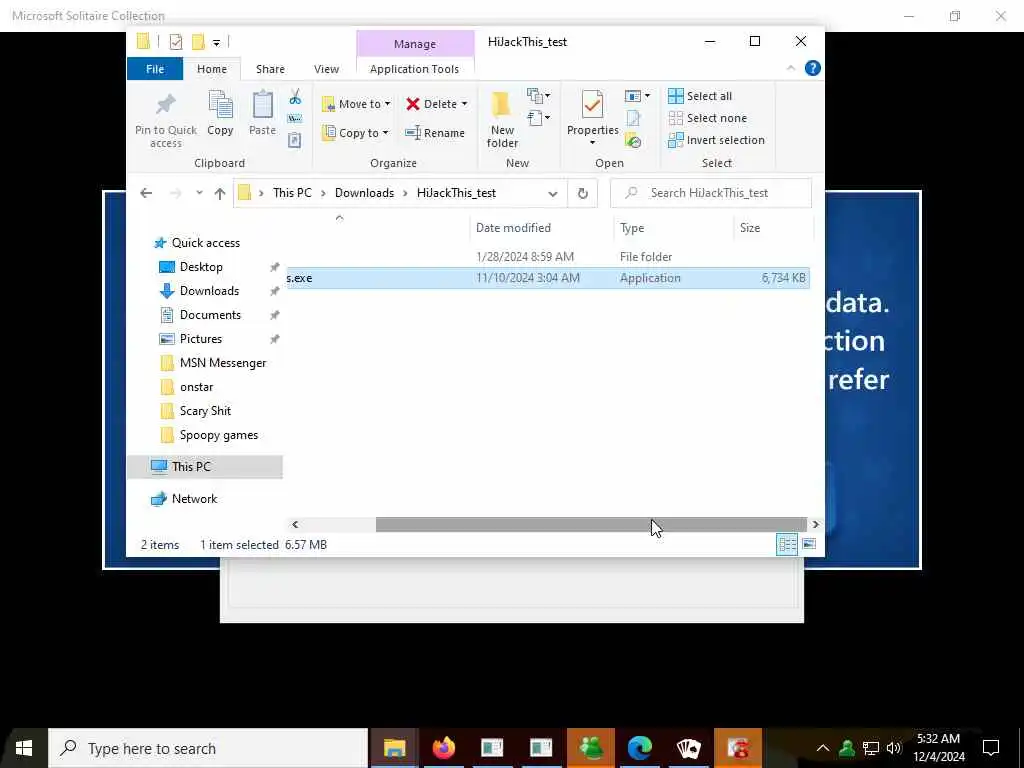Open the Move to dropdown
Screen dimensions: 1024x768
[356, 104]
